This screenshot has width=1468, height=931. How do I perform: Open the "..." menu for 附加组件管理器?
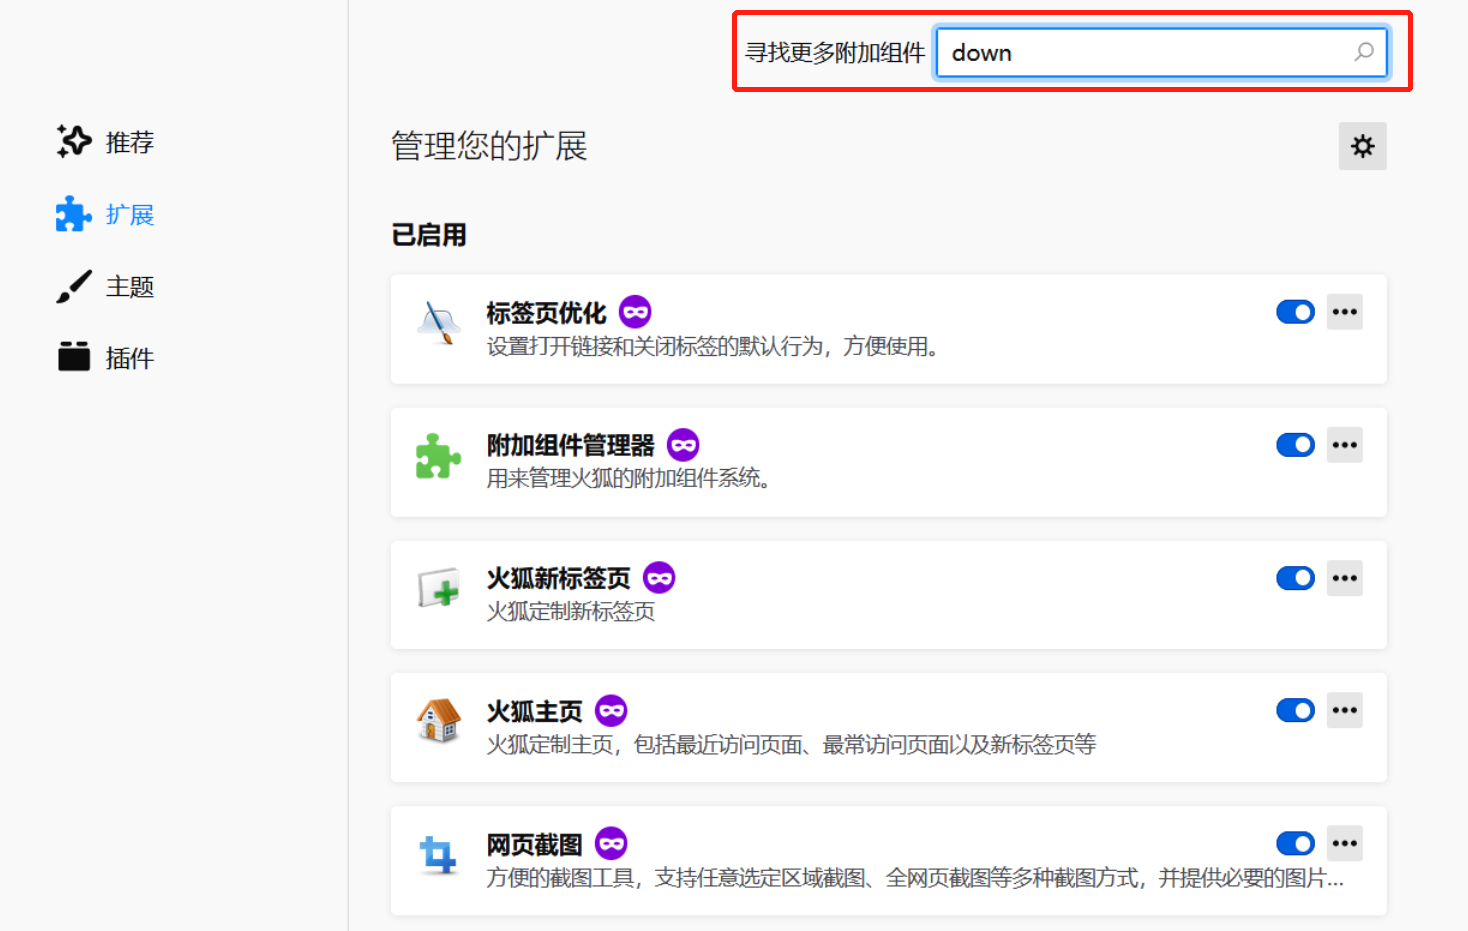tap(1344, 444)
